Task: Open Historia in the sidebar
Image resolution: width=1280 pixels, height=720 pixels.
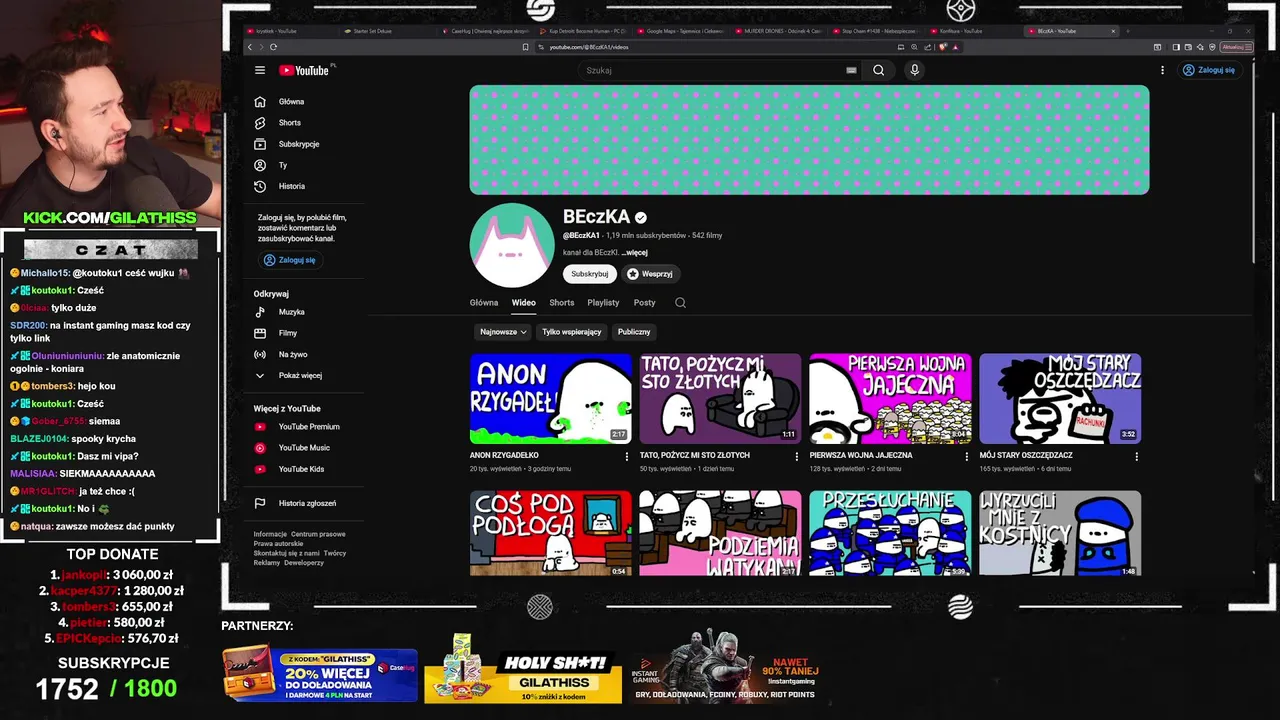Action: (292, 186)
